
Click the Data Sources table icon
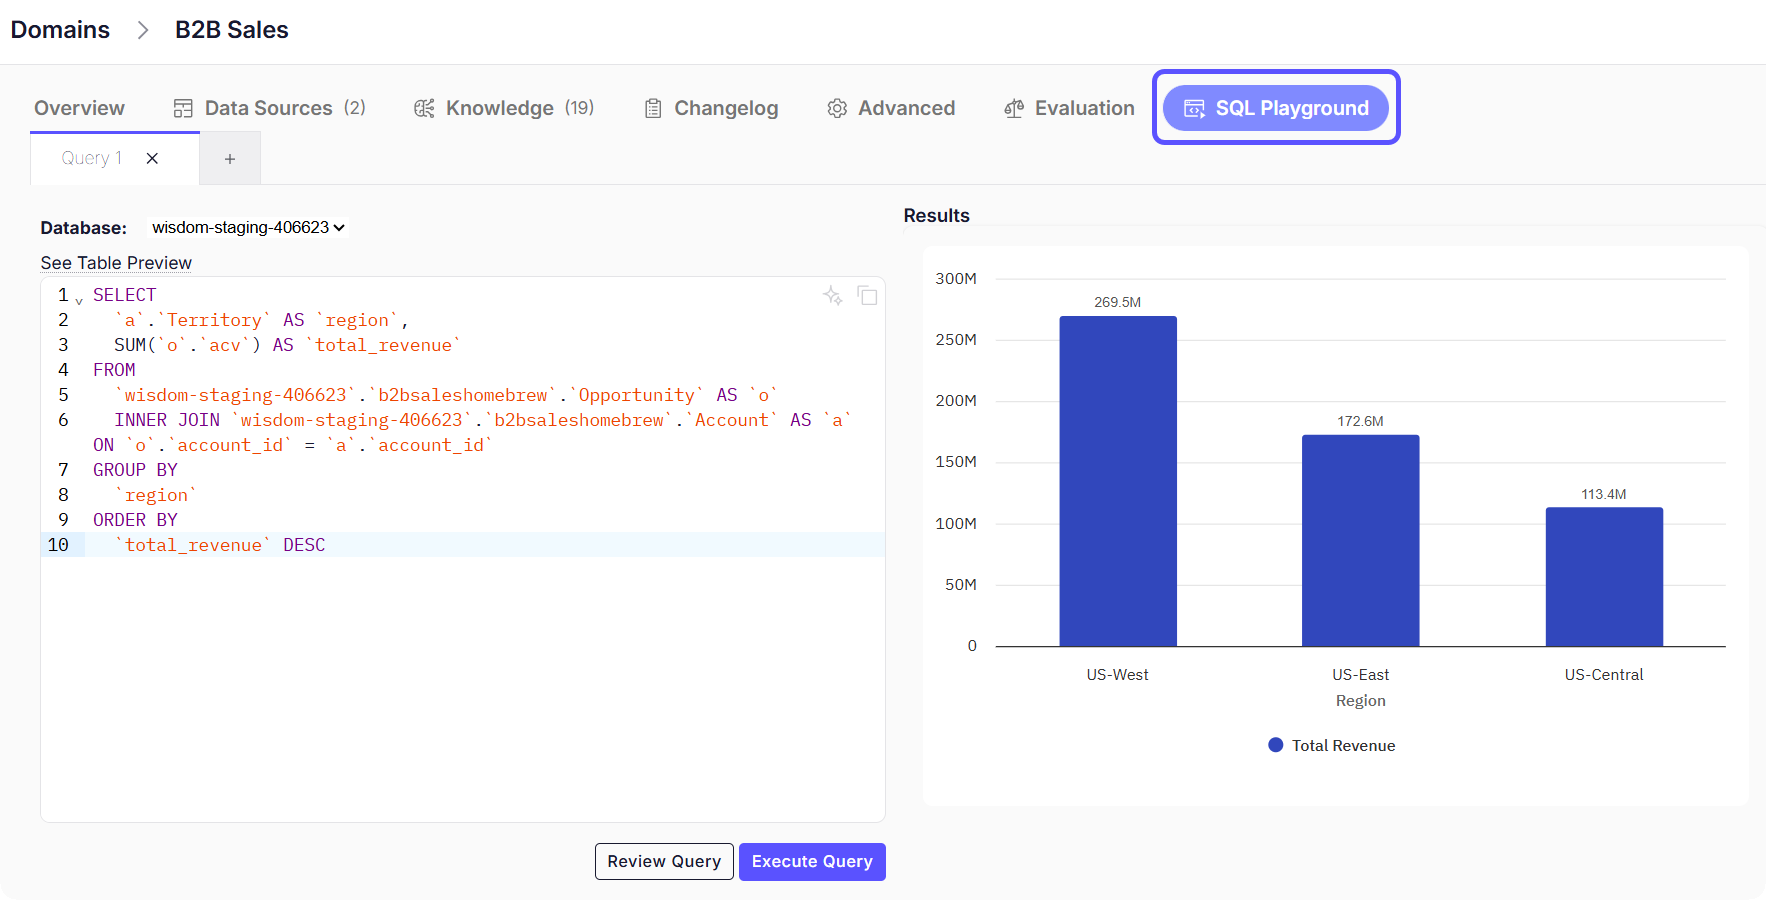pyautogui.click(x=183, y=108)
